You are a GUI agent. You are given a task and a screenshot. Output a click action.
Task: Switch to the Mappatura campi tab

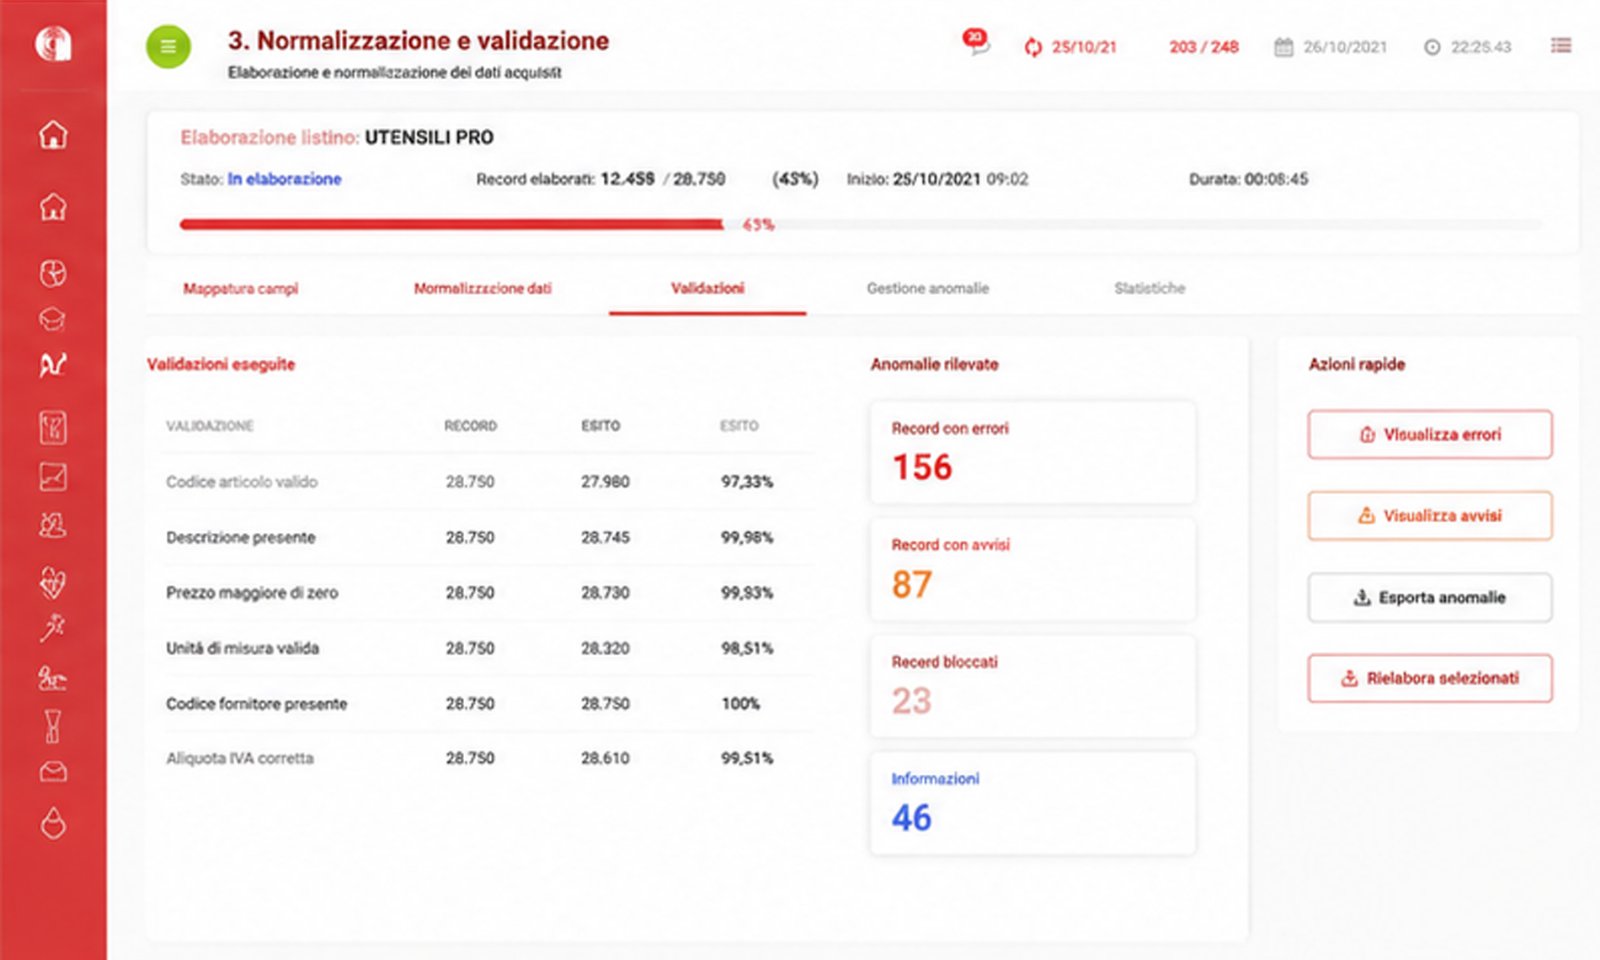[240, 288]
